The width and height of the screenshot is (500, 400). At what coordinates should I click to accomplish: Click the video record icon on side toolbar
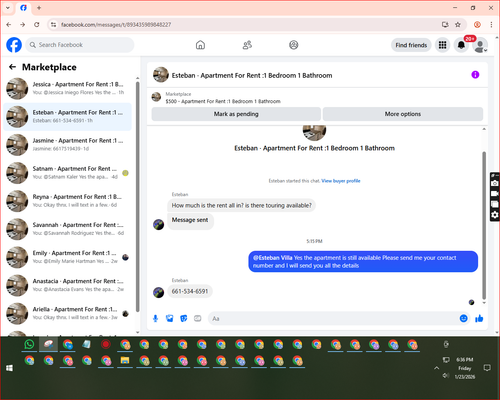[495, 194]
